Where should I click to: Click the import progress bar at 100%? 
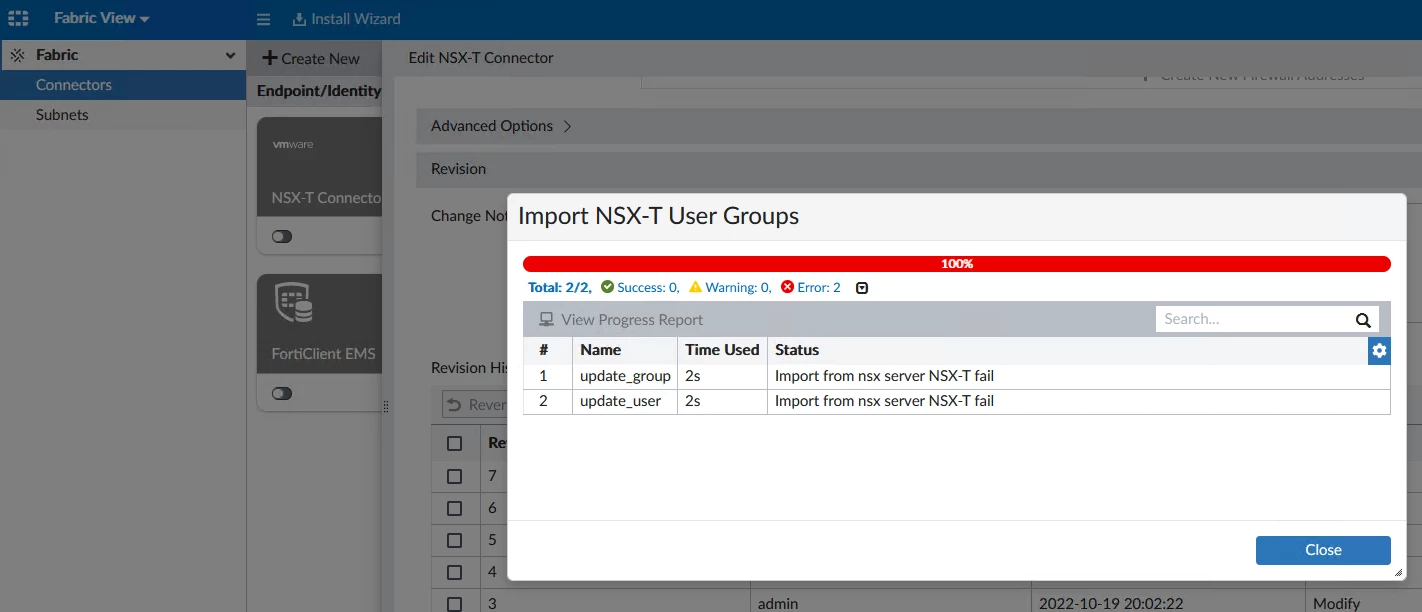coord(957,264)
